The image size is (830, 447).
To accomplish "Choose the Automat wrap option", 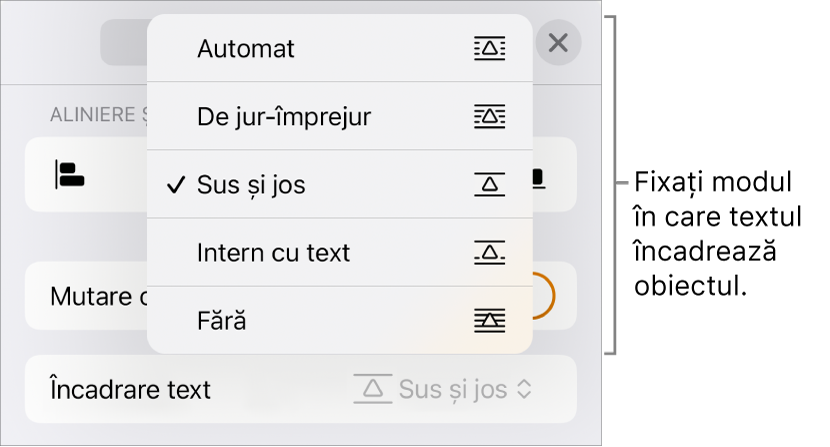I will coord(339,48).
